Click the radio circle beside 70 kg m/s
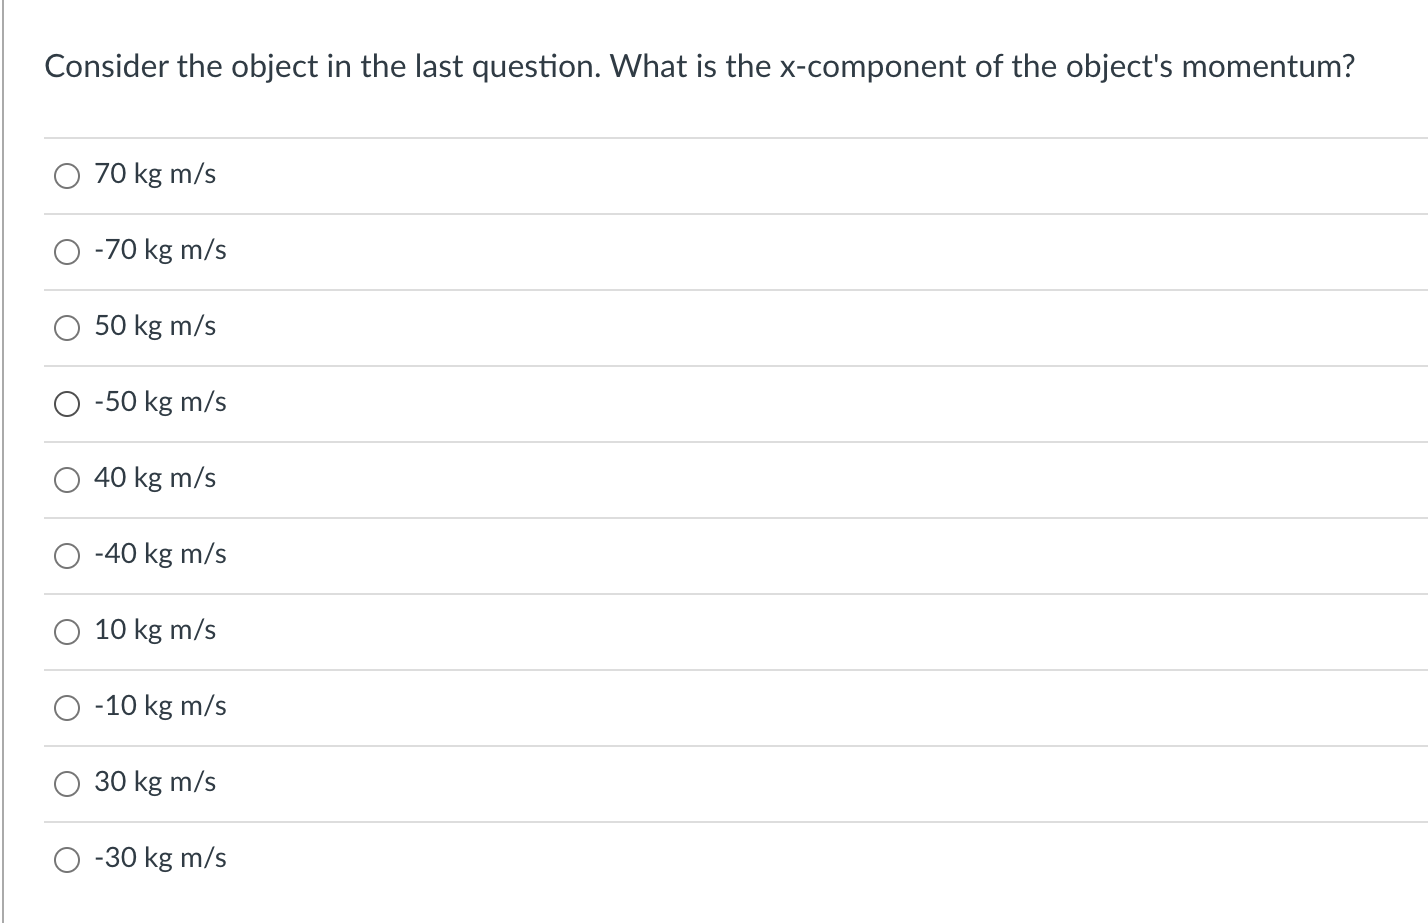Screen dimensions: 1428x923 66,175
